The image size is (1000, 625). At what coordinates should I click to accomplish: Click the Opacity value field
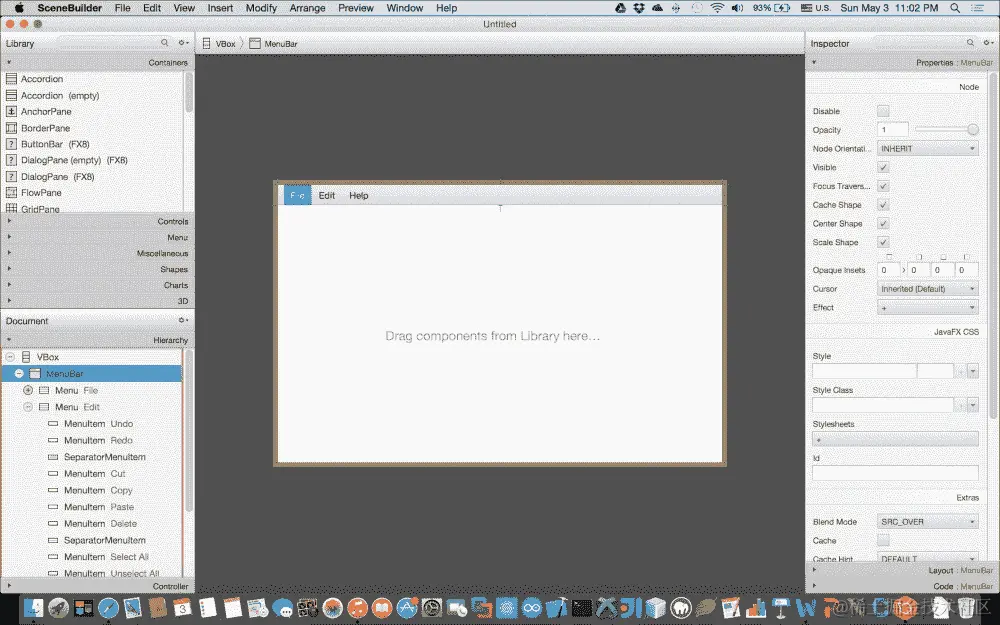point(893,129)
